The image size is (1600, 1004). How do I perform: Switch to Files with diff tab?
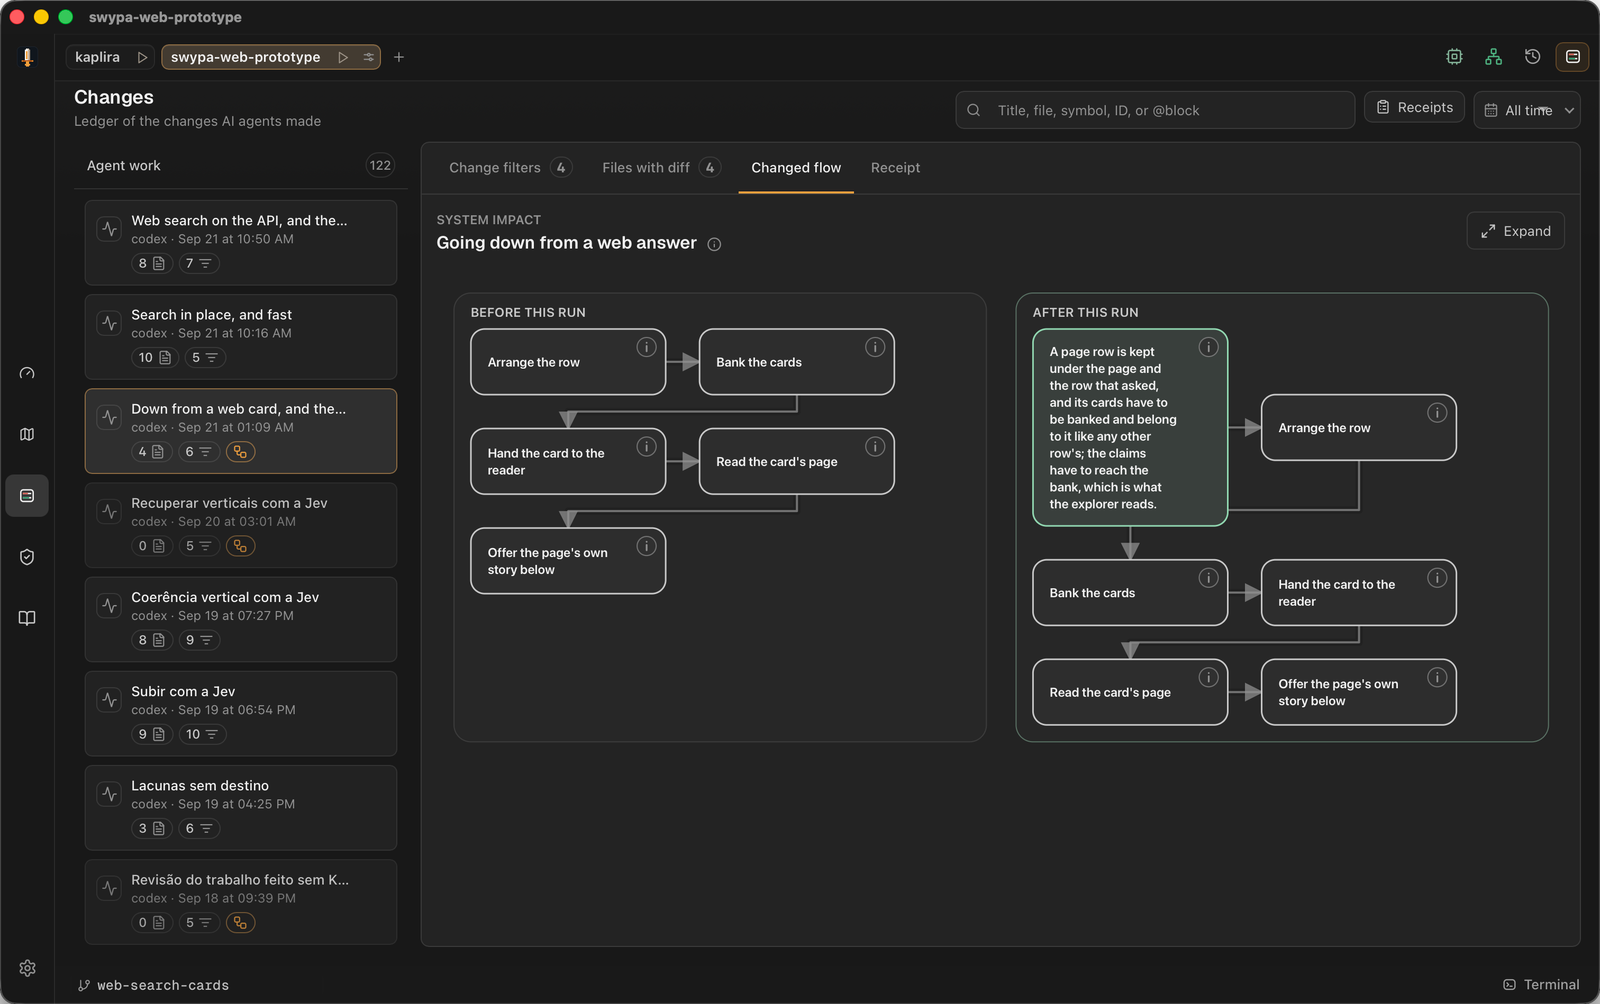click(660, 168)
